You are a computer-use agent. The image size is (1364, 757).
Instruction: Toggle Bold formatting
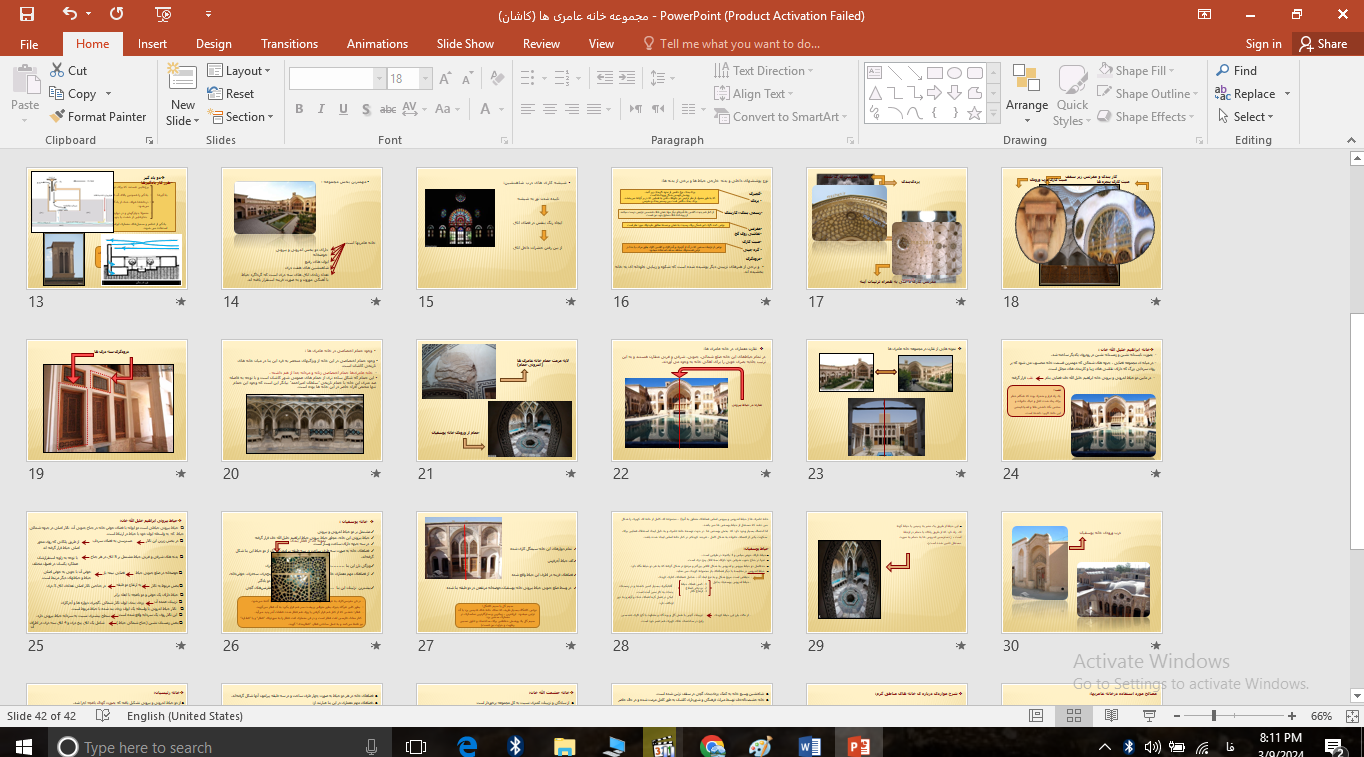299,109
